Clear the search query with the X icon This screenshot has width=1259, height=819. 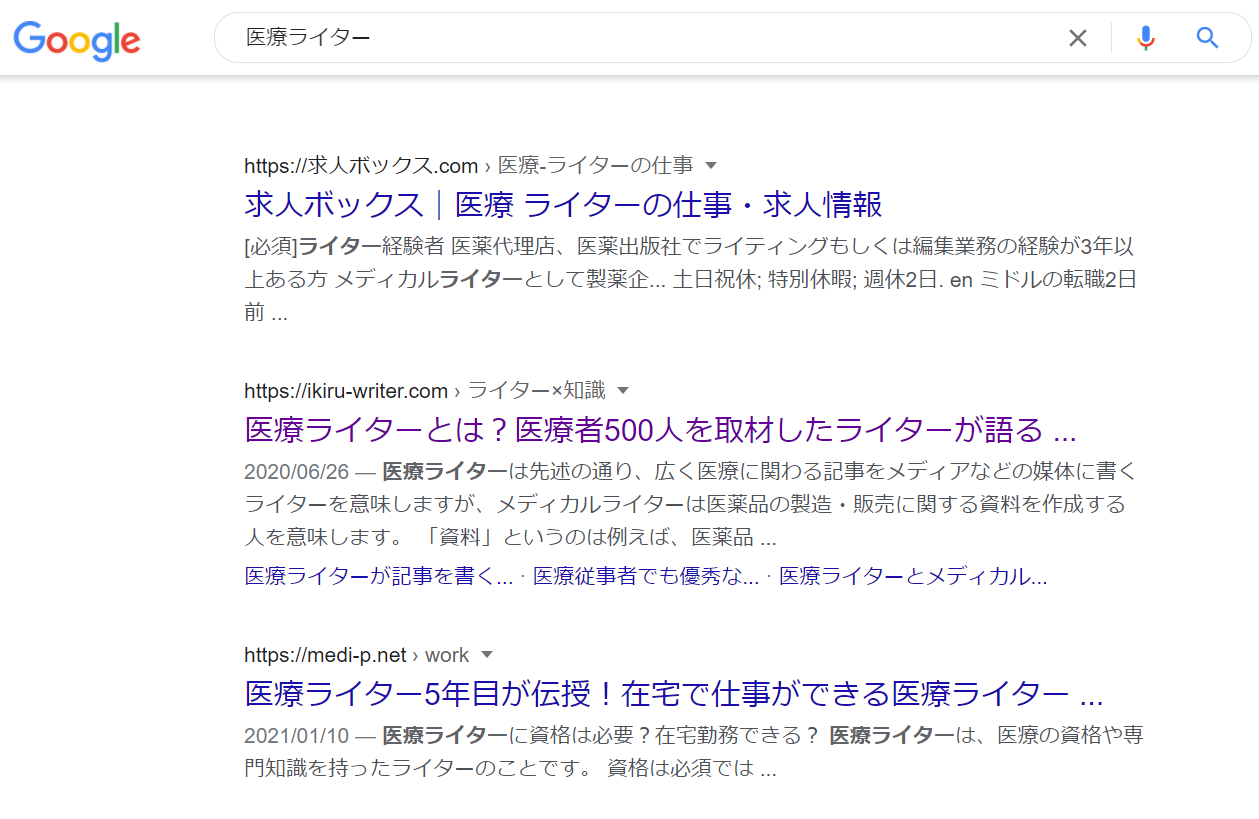[x=1077, y=39]
